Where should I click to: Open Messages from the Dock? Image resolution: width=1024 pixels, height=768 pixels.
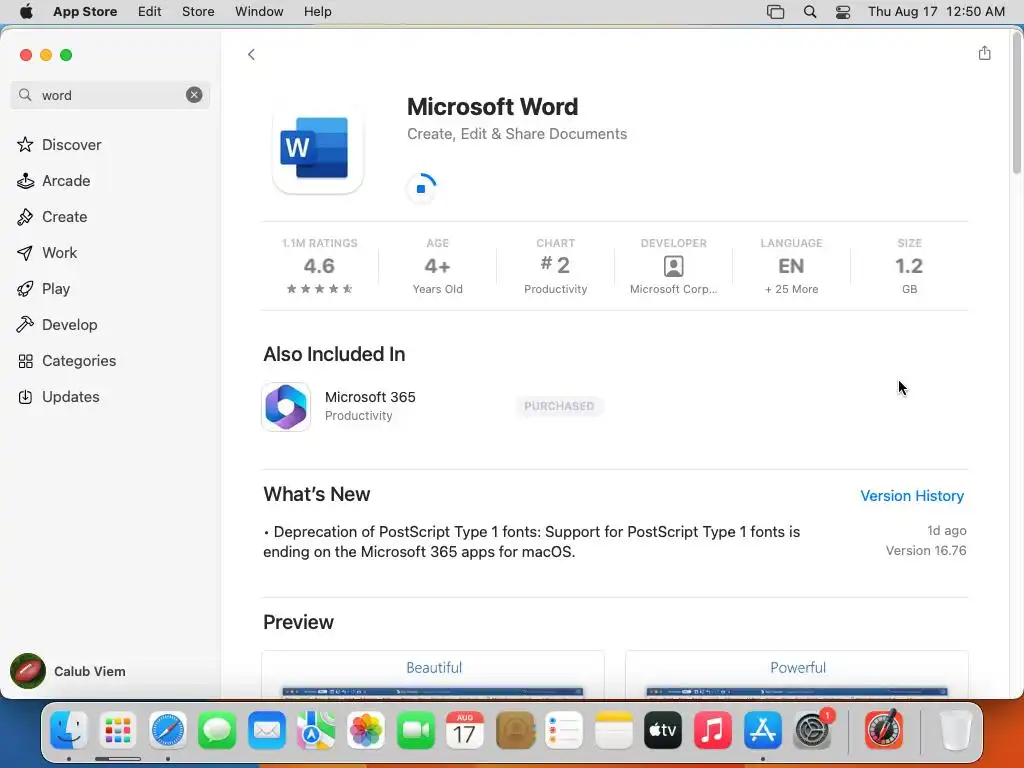click(217, 729)
